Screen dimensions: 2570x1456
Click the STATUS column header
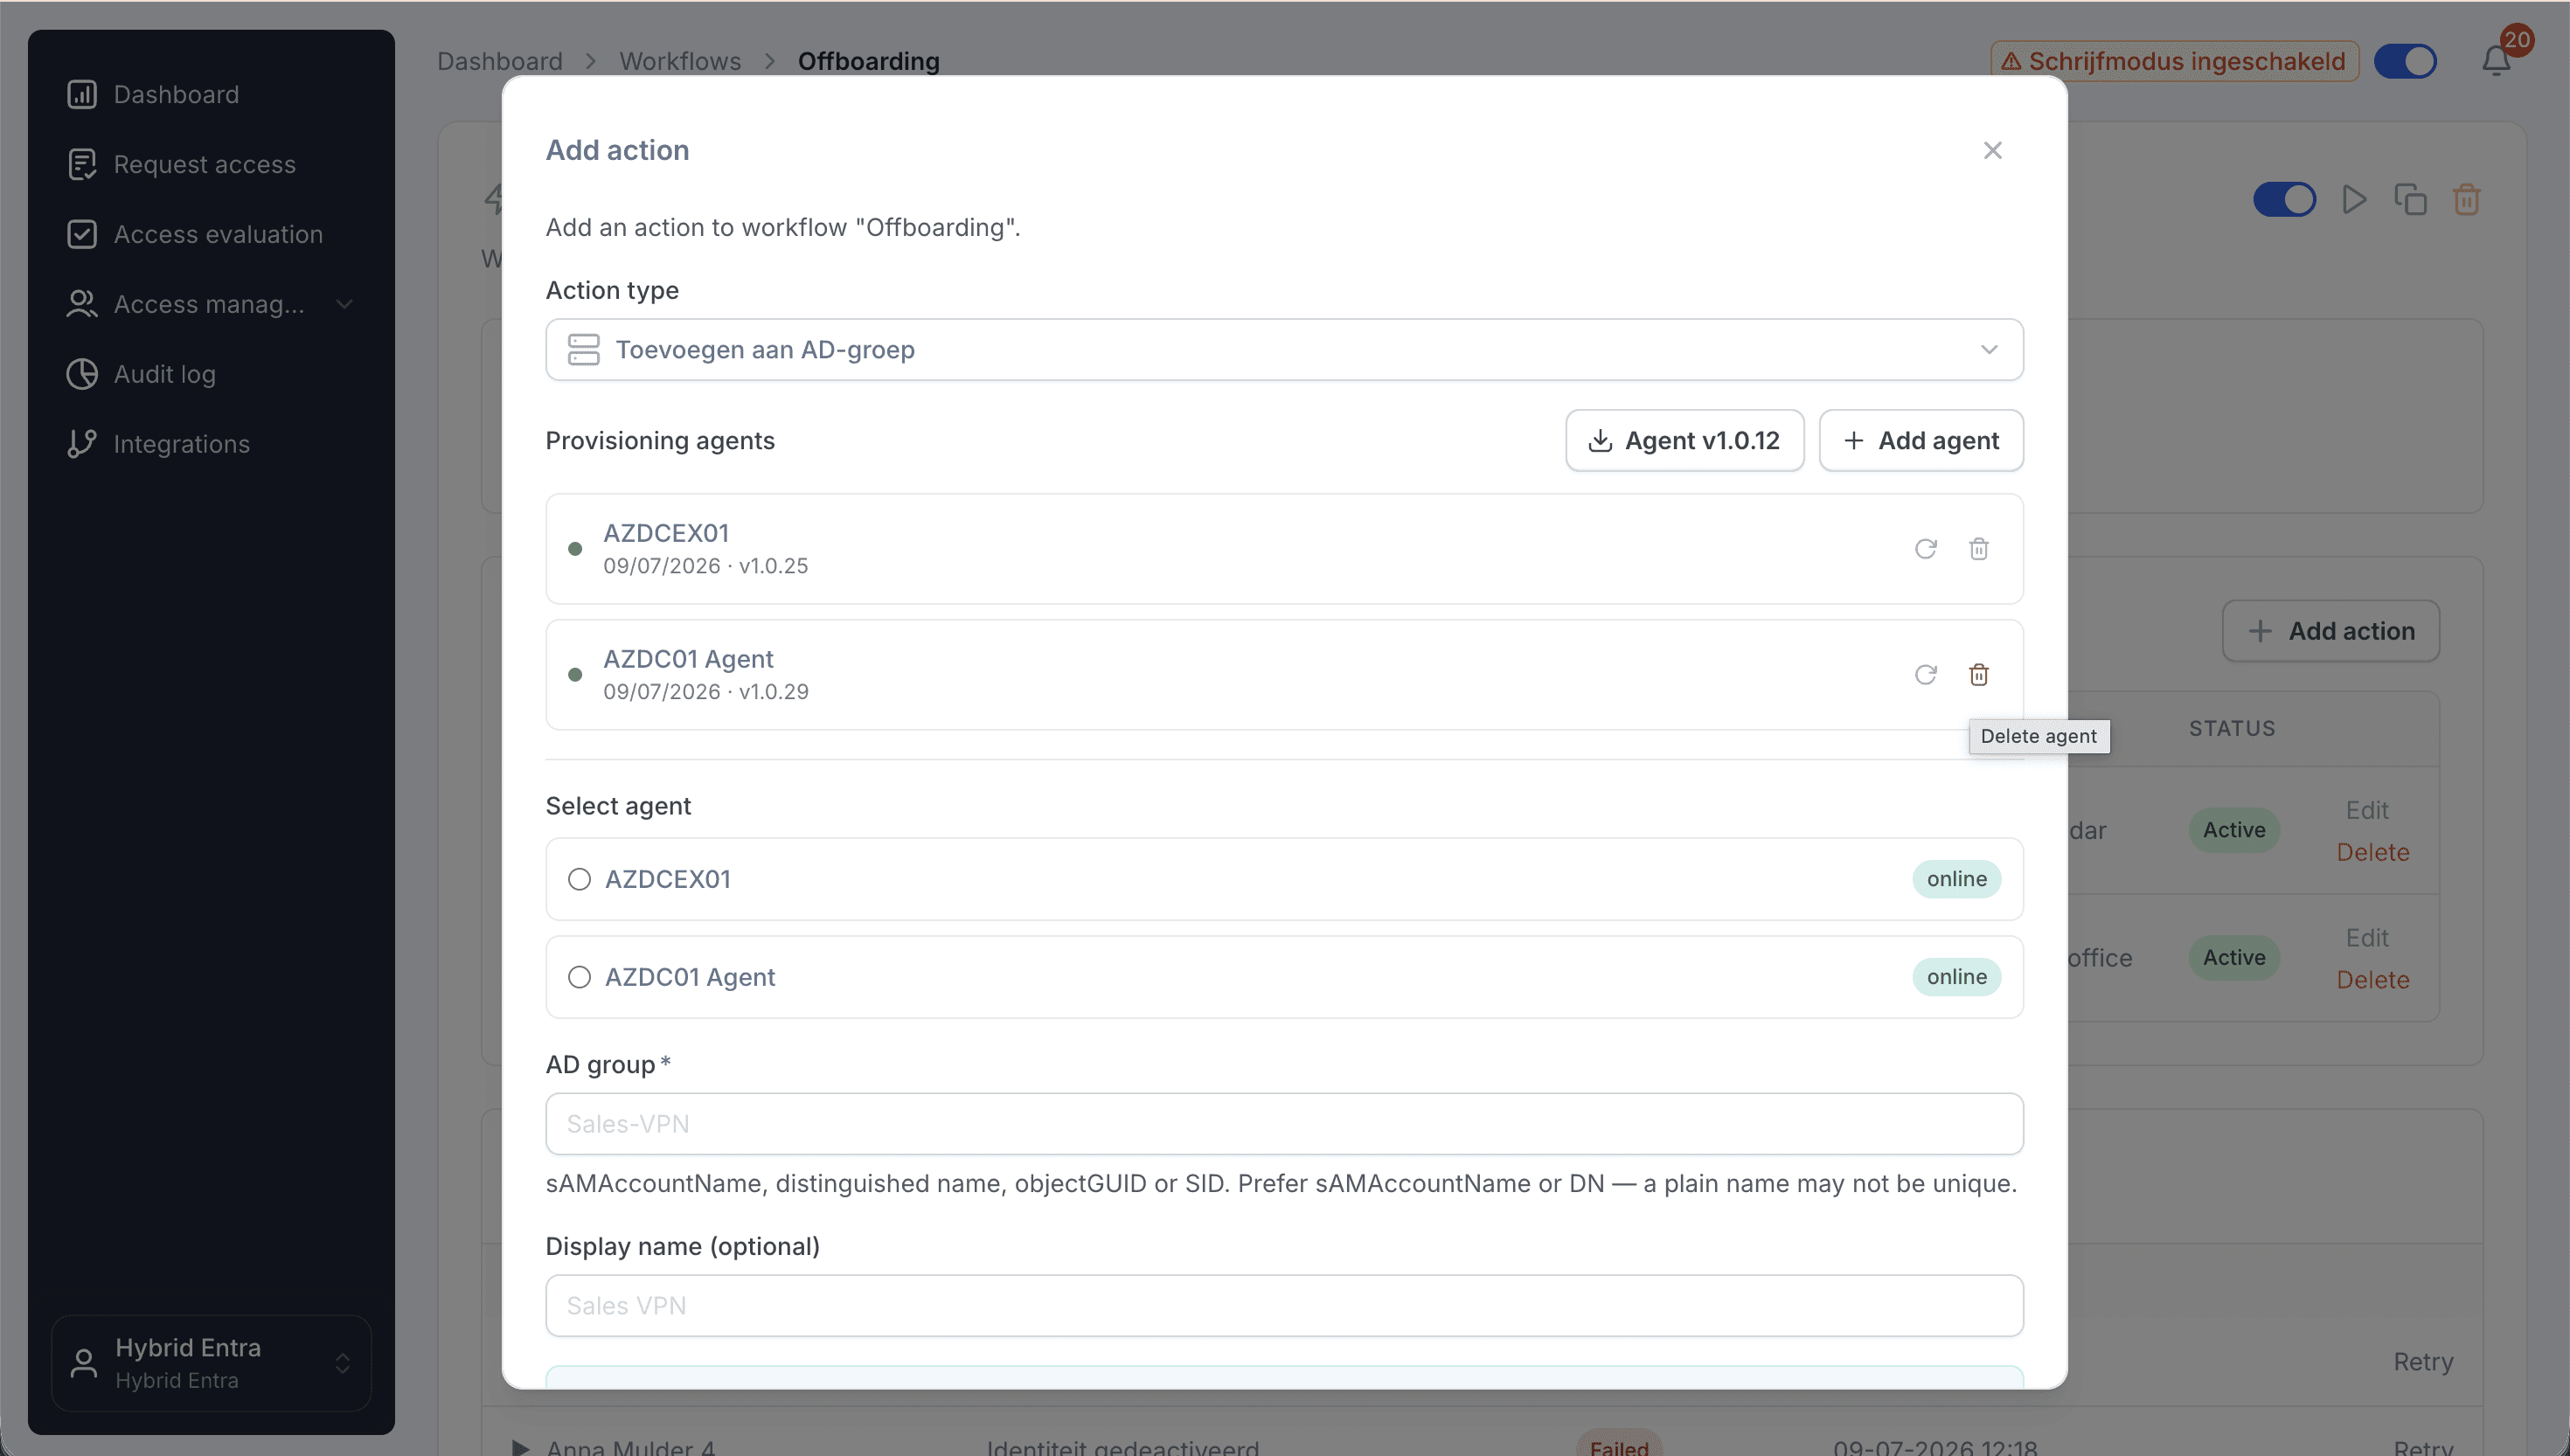click(2232, 728)
